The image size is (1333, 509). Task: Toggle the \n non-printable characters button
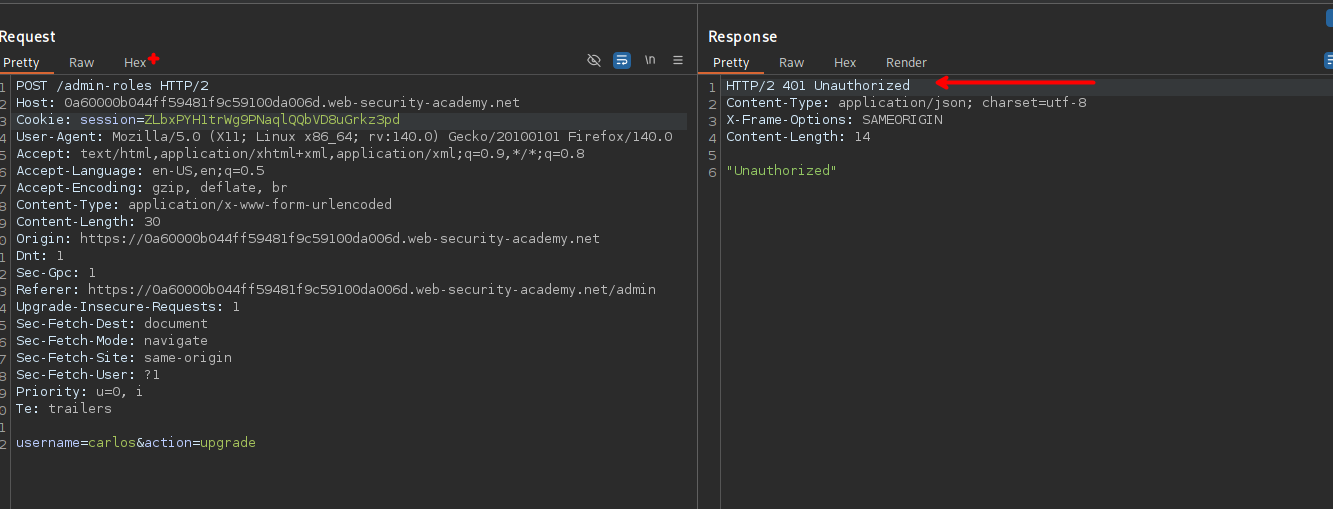(x=650, y=60)
